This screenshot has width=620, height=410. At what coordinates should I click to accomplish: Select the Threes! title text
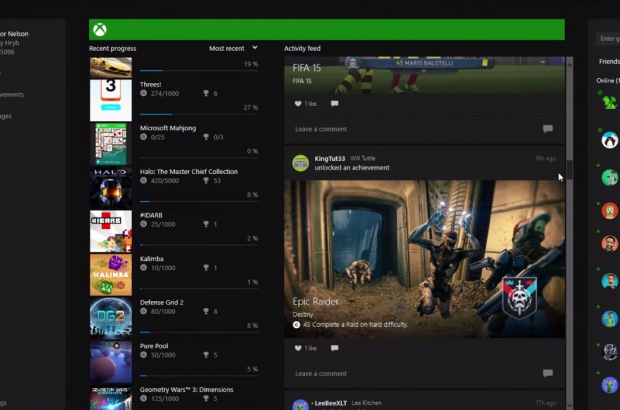tap(150, 84)
